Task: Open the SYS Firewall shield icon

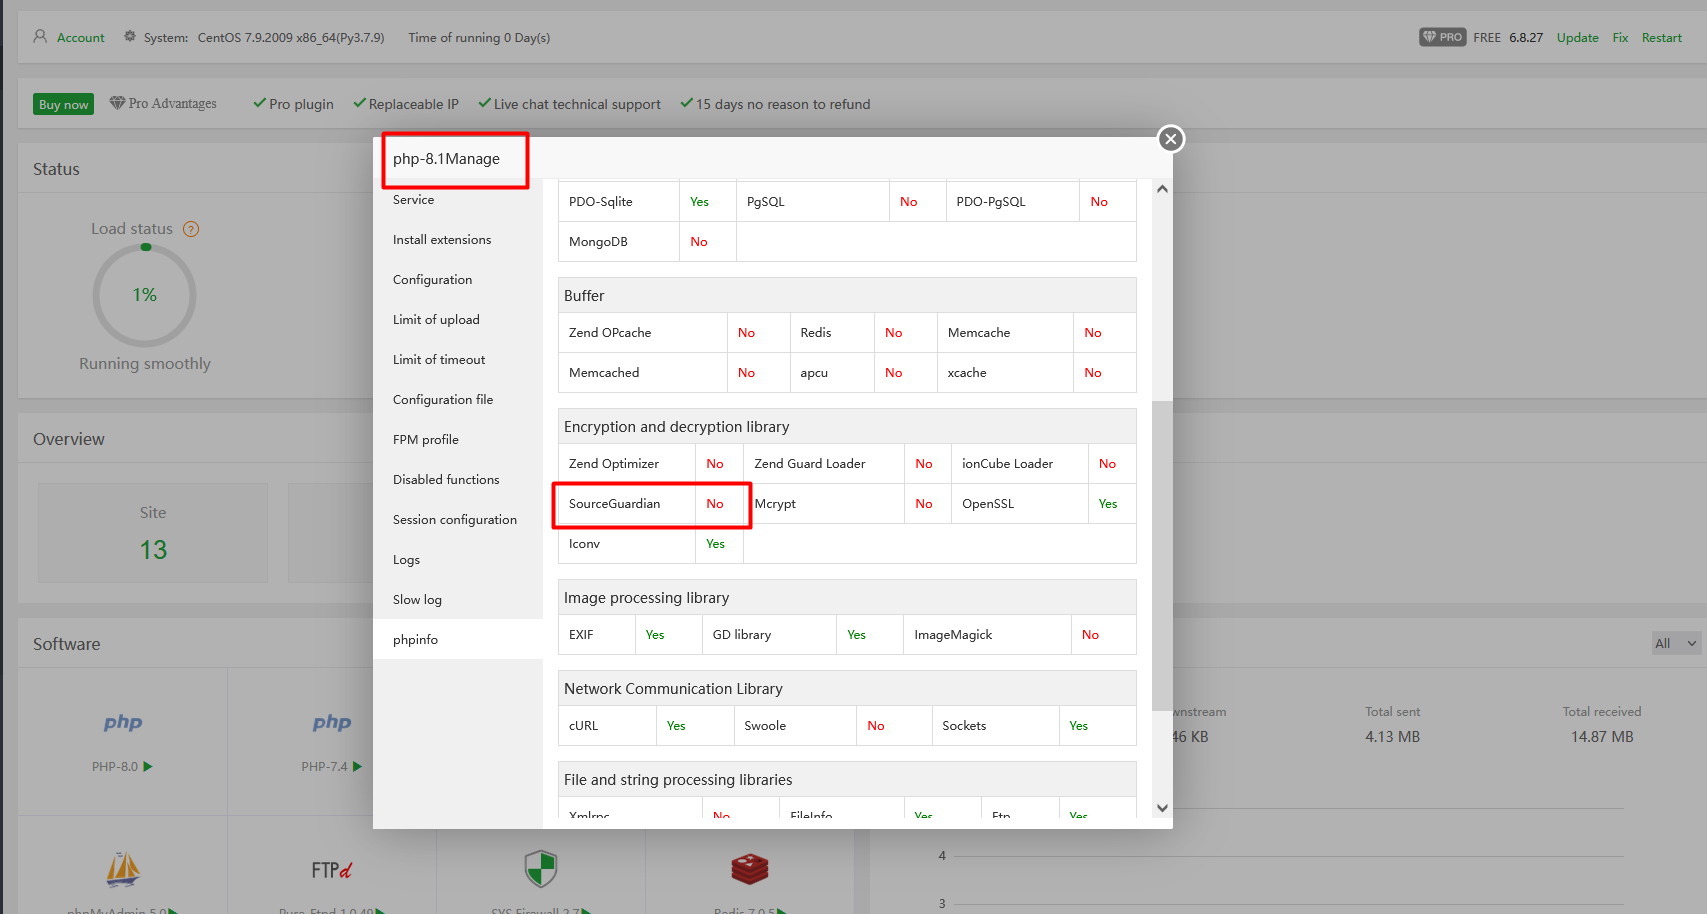Action: pos(540,868)
